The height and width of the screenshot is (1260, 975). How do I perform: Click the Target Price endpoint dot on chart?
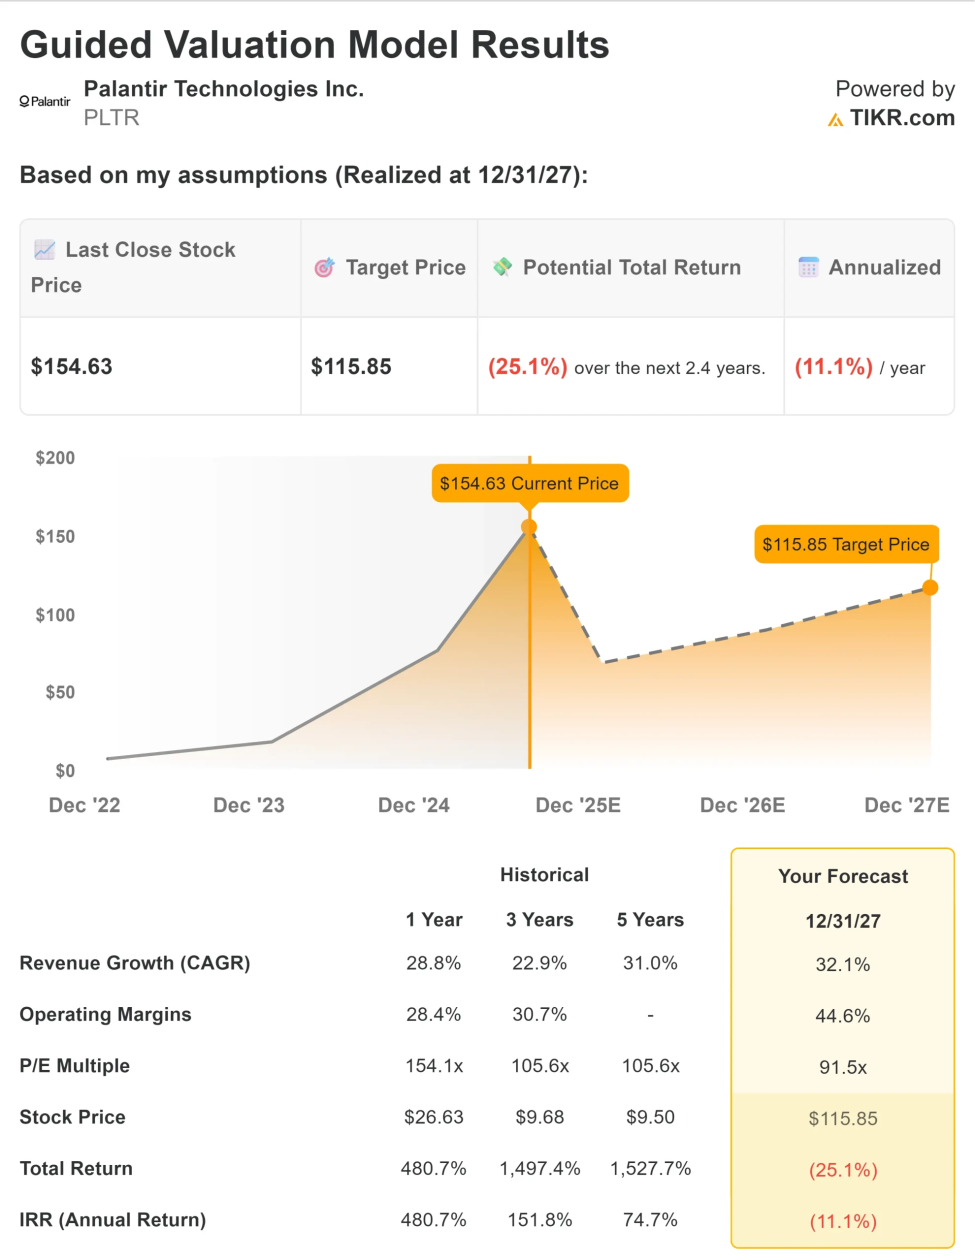(x=930, y=587)
